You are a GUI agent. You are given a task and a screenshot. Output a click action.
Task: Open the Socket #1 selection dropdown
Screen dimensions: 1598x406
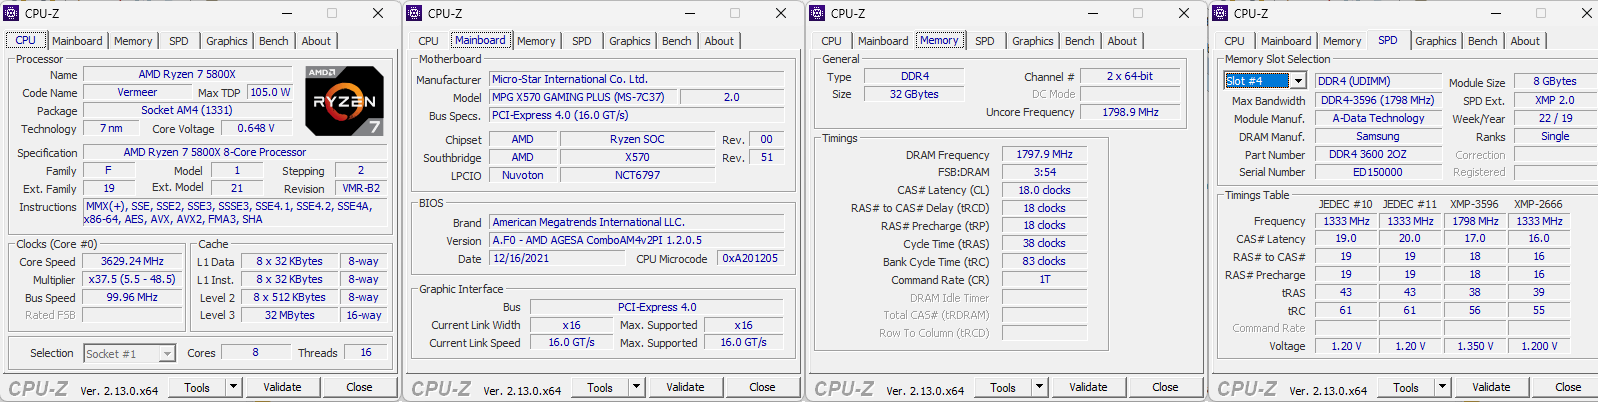tap(129, 353)
